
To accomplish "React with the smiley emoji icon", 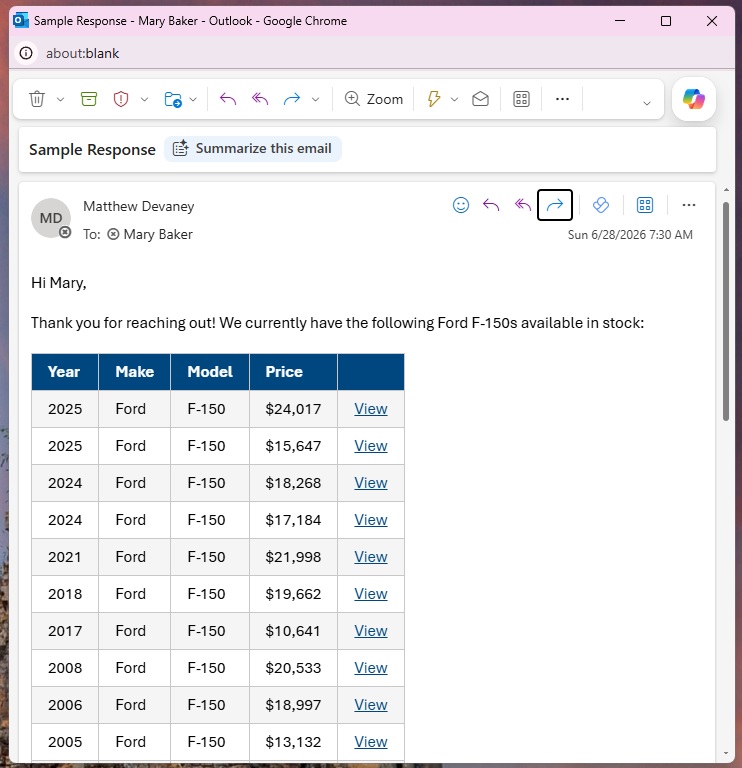I will [x=460, y=205].
